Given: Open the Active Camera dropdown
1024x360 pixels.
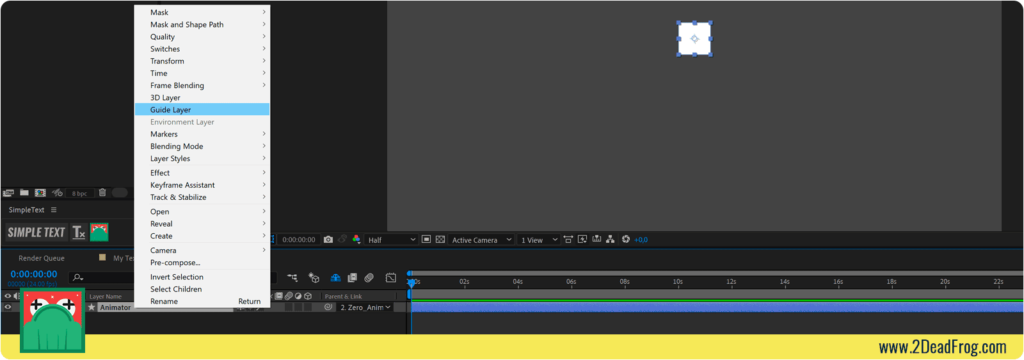Looking at the screenshot, I should tap(481, 240).
